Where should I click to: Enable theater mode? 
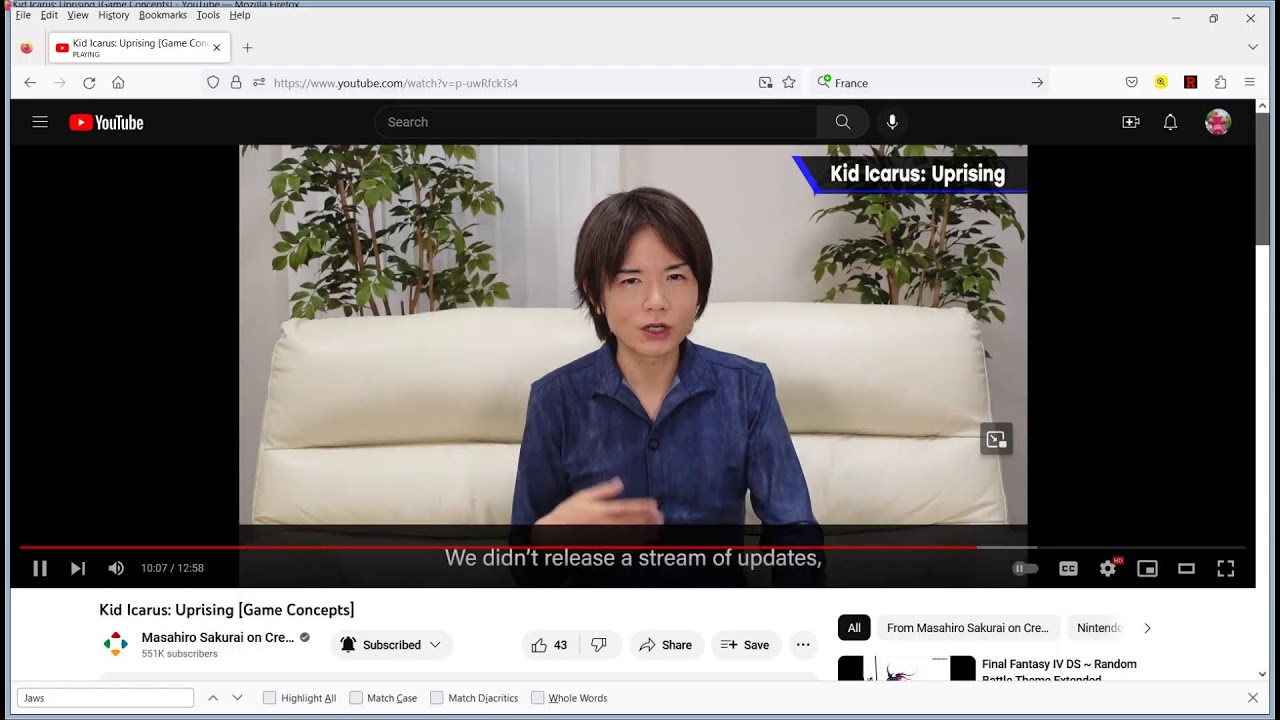tap(1186, 568)
